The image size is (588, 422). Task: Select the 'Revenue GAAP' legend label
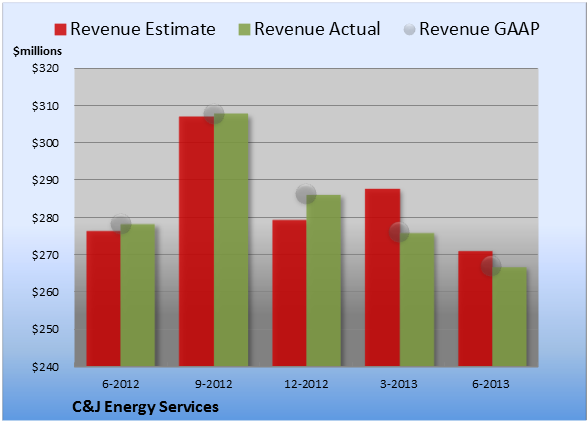coord(479,29)
